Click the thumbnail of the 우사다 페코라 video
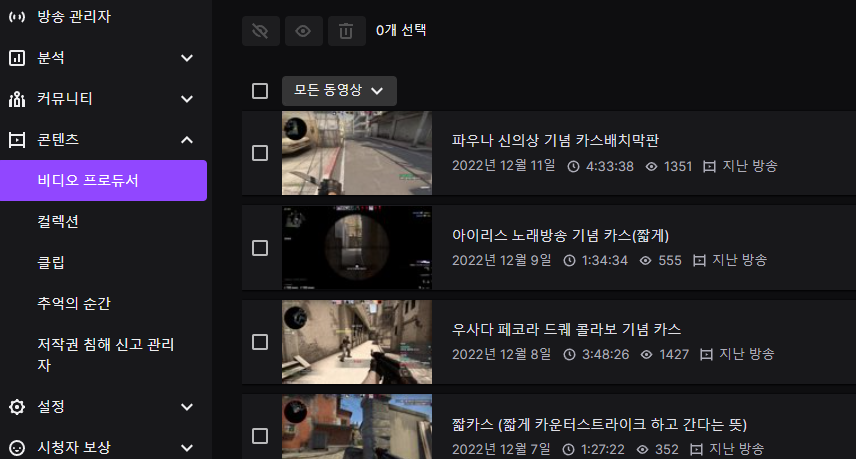Viewport: 856px width, 459px height. (x=356, y=342)
